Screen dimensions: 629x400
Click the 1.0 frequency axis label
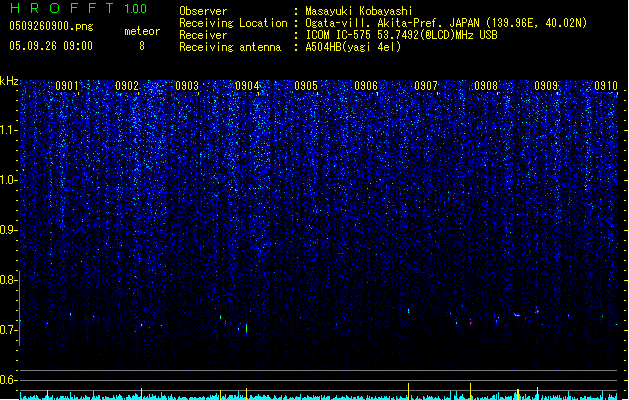tap(8, 180)
